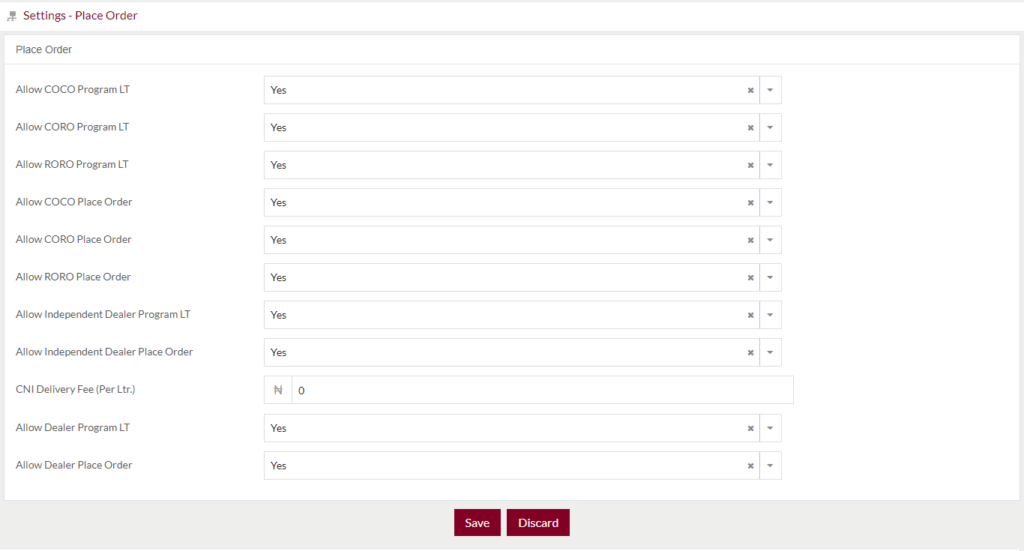This screenshot has height=551, width=1024.
Task: Open the Allow CORO Place Order dropdown arrow
Action: click(x=770, y=240)
